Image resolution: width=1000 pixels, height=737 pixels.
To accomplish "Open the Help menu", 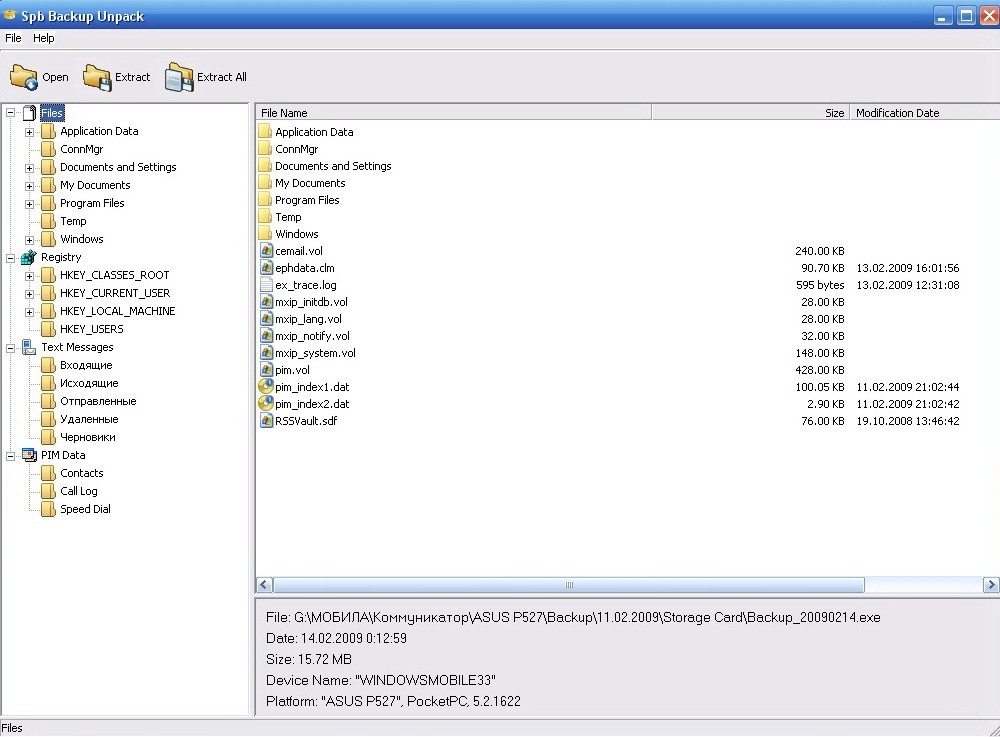I will pyautogui.click(x=43, y=38).
